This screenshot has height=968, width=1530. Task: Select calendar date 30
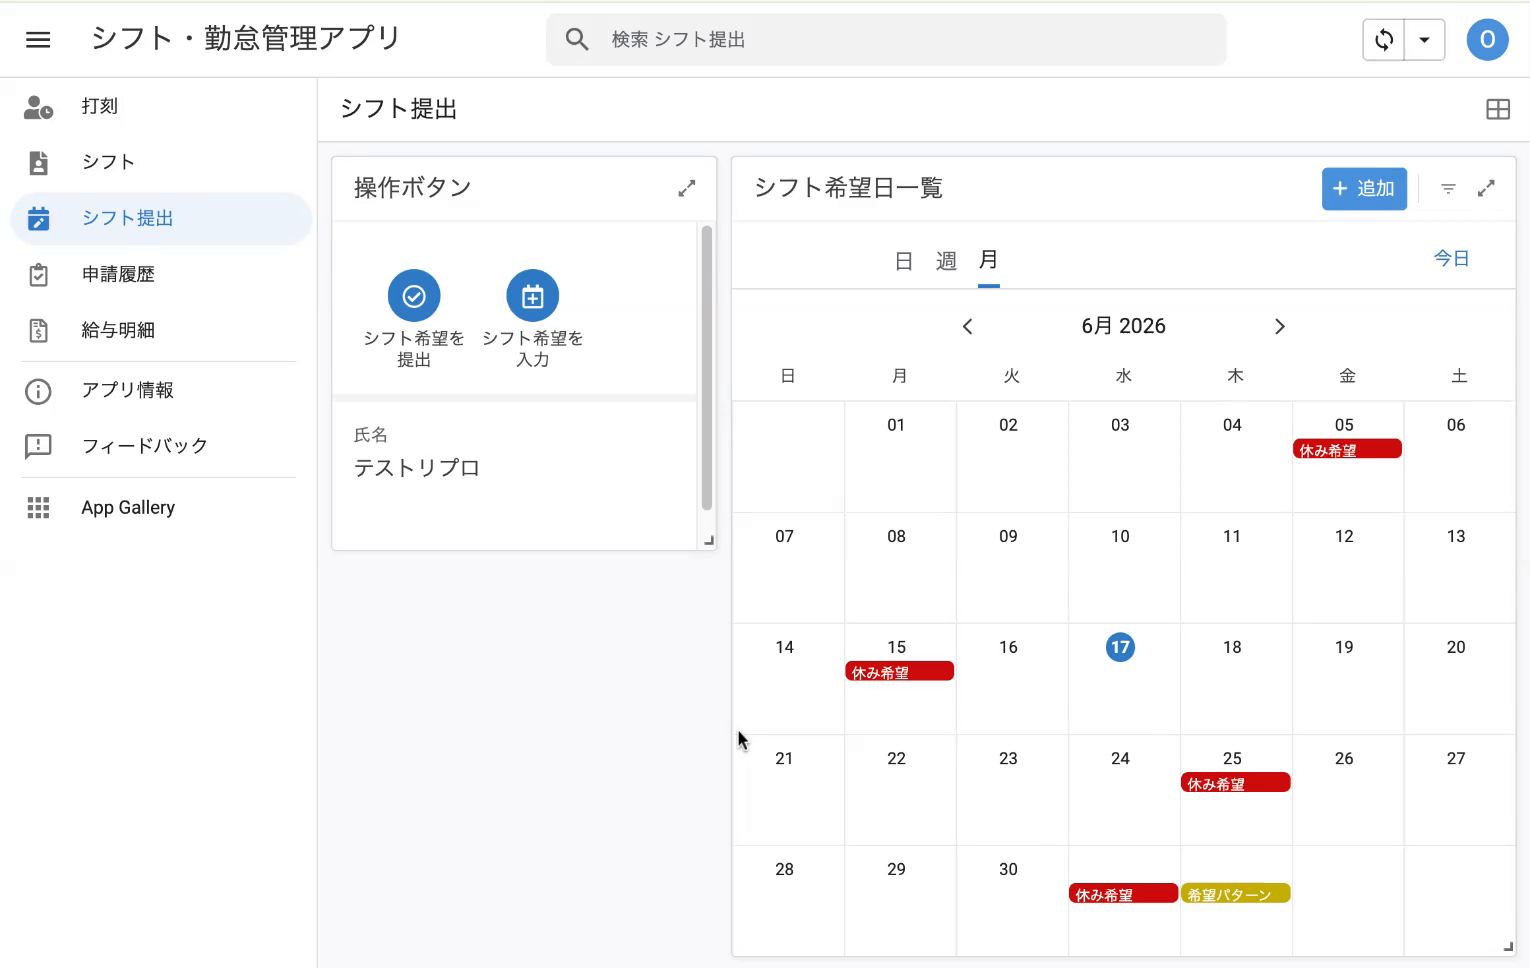[1008, 869]
